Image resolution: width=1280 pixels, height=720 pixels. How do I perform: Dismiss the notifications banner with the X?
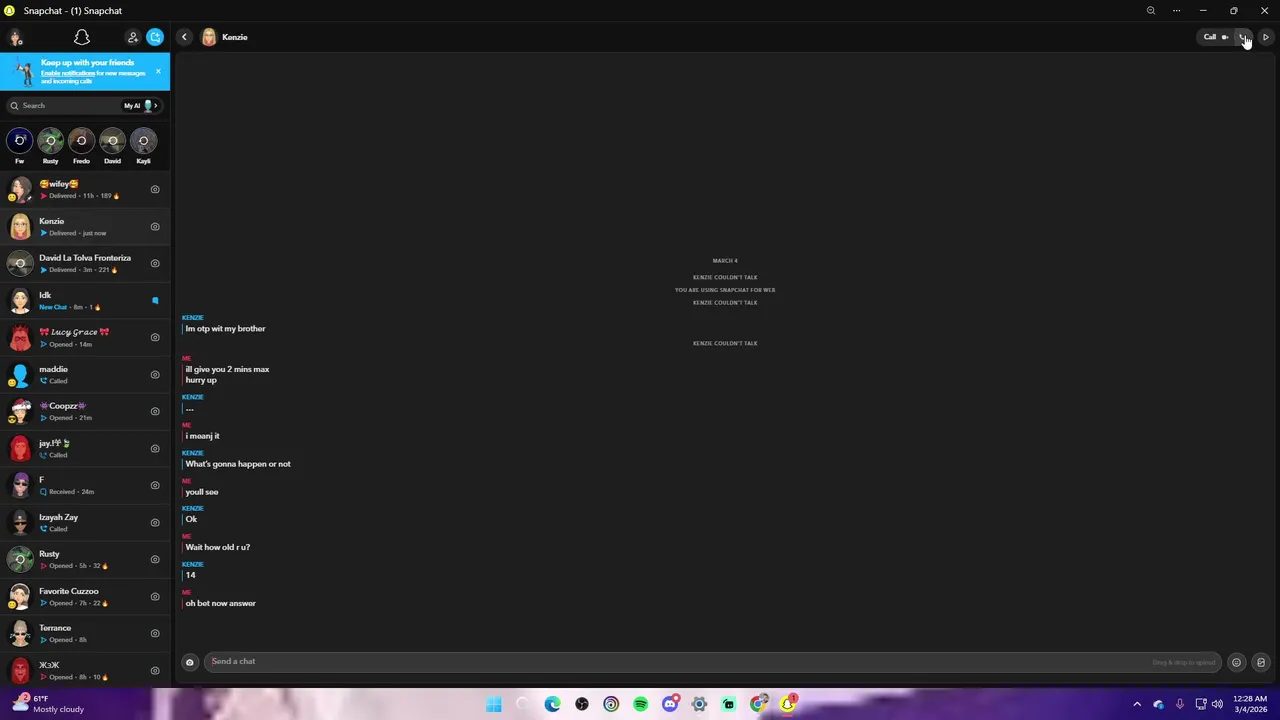coord(158,71)
